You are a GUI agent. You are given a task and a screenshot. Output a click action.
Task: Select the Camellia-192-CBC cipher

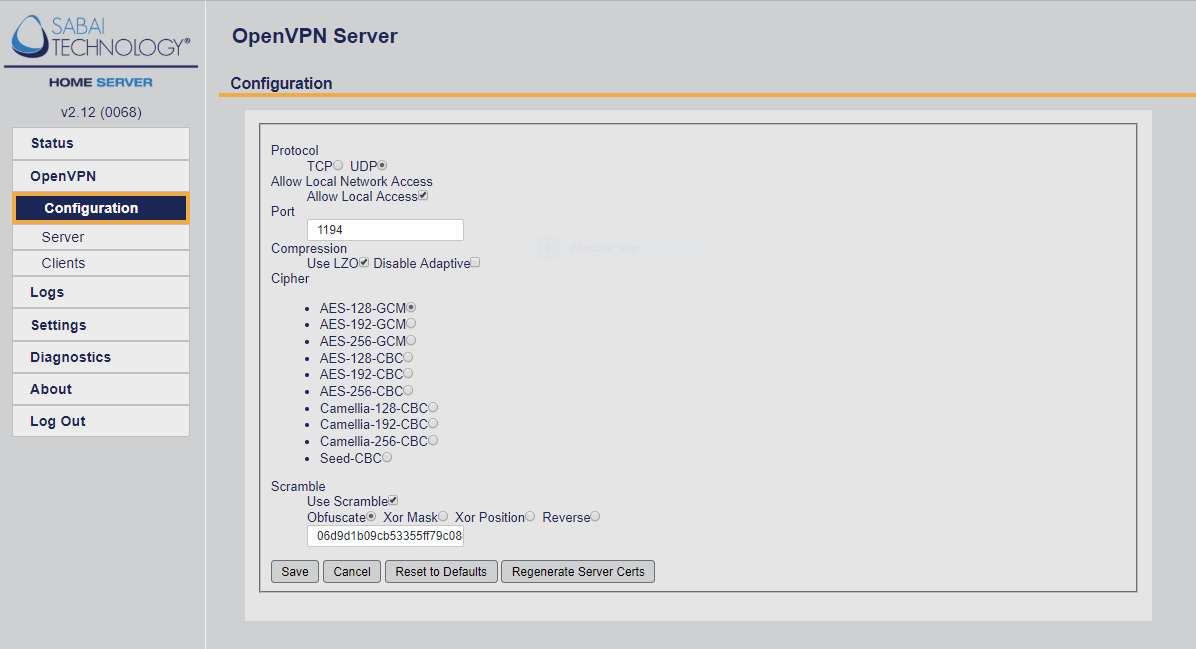[433, 423]
